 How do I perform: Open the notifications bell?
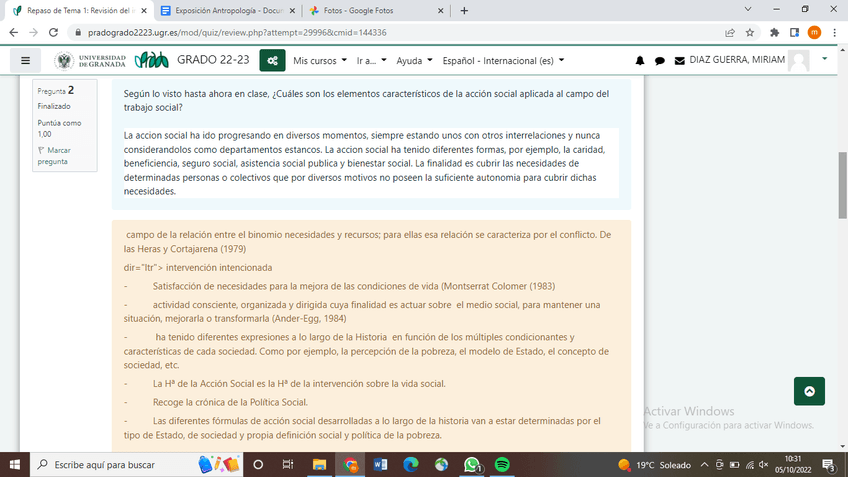point(640,61)
